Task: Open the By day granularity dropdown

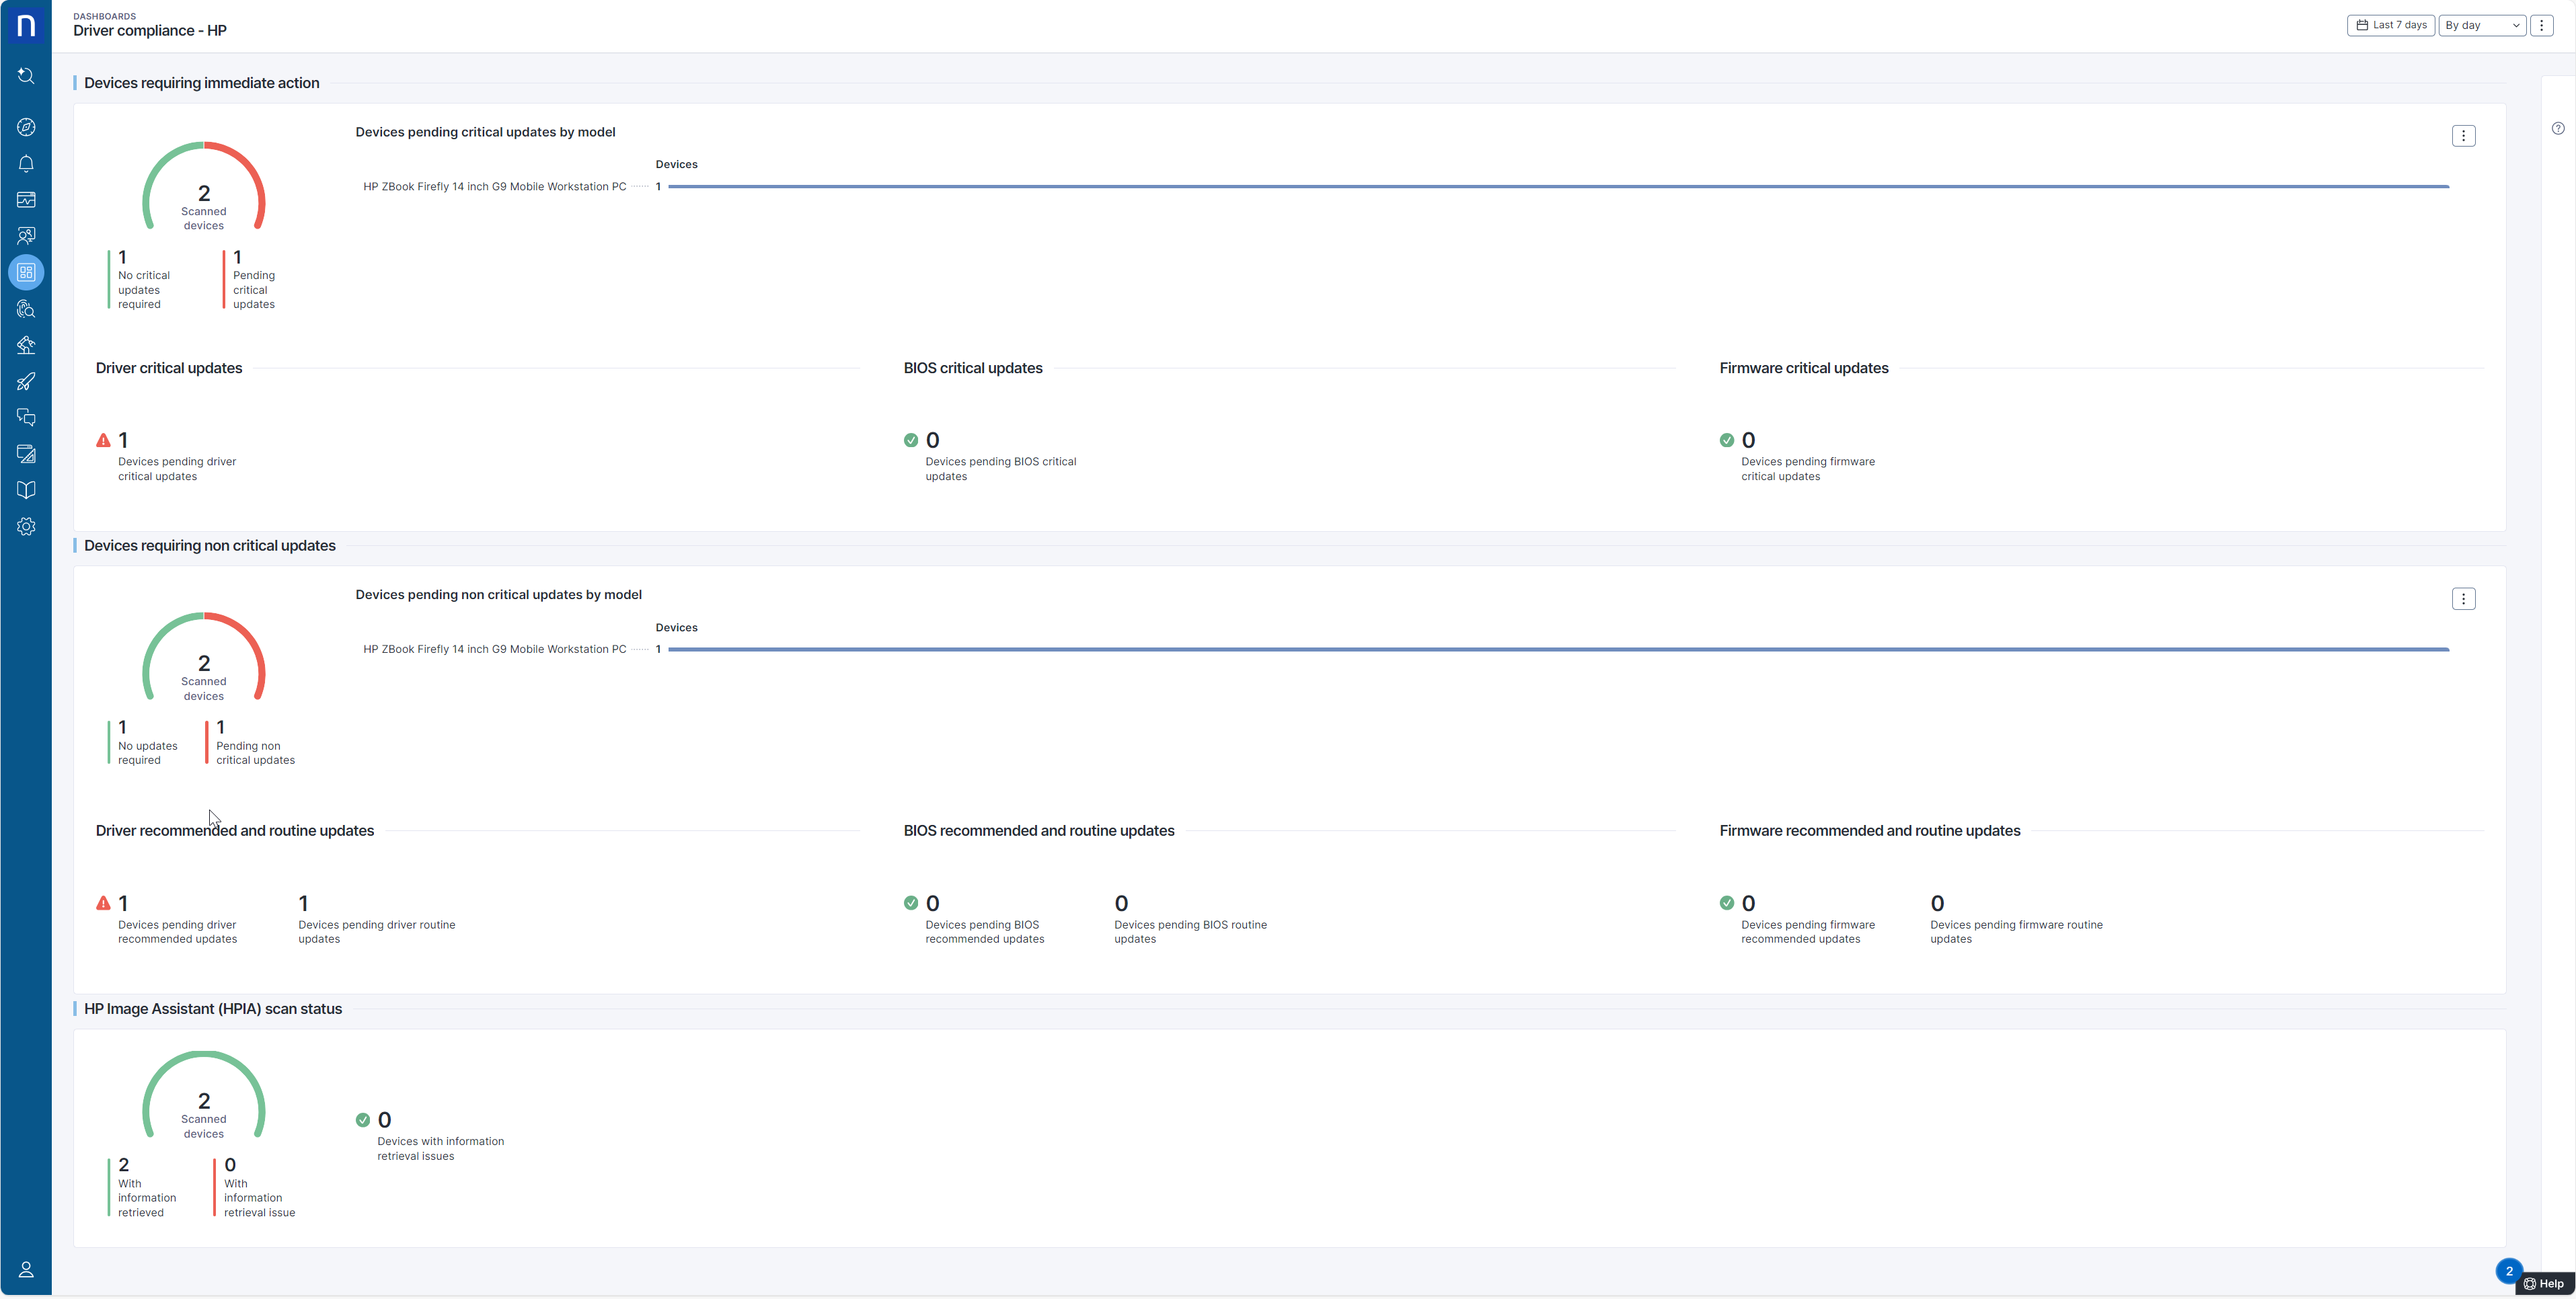Action: tap(2482, 25)
